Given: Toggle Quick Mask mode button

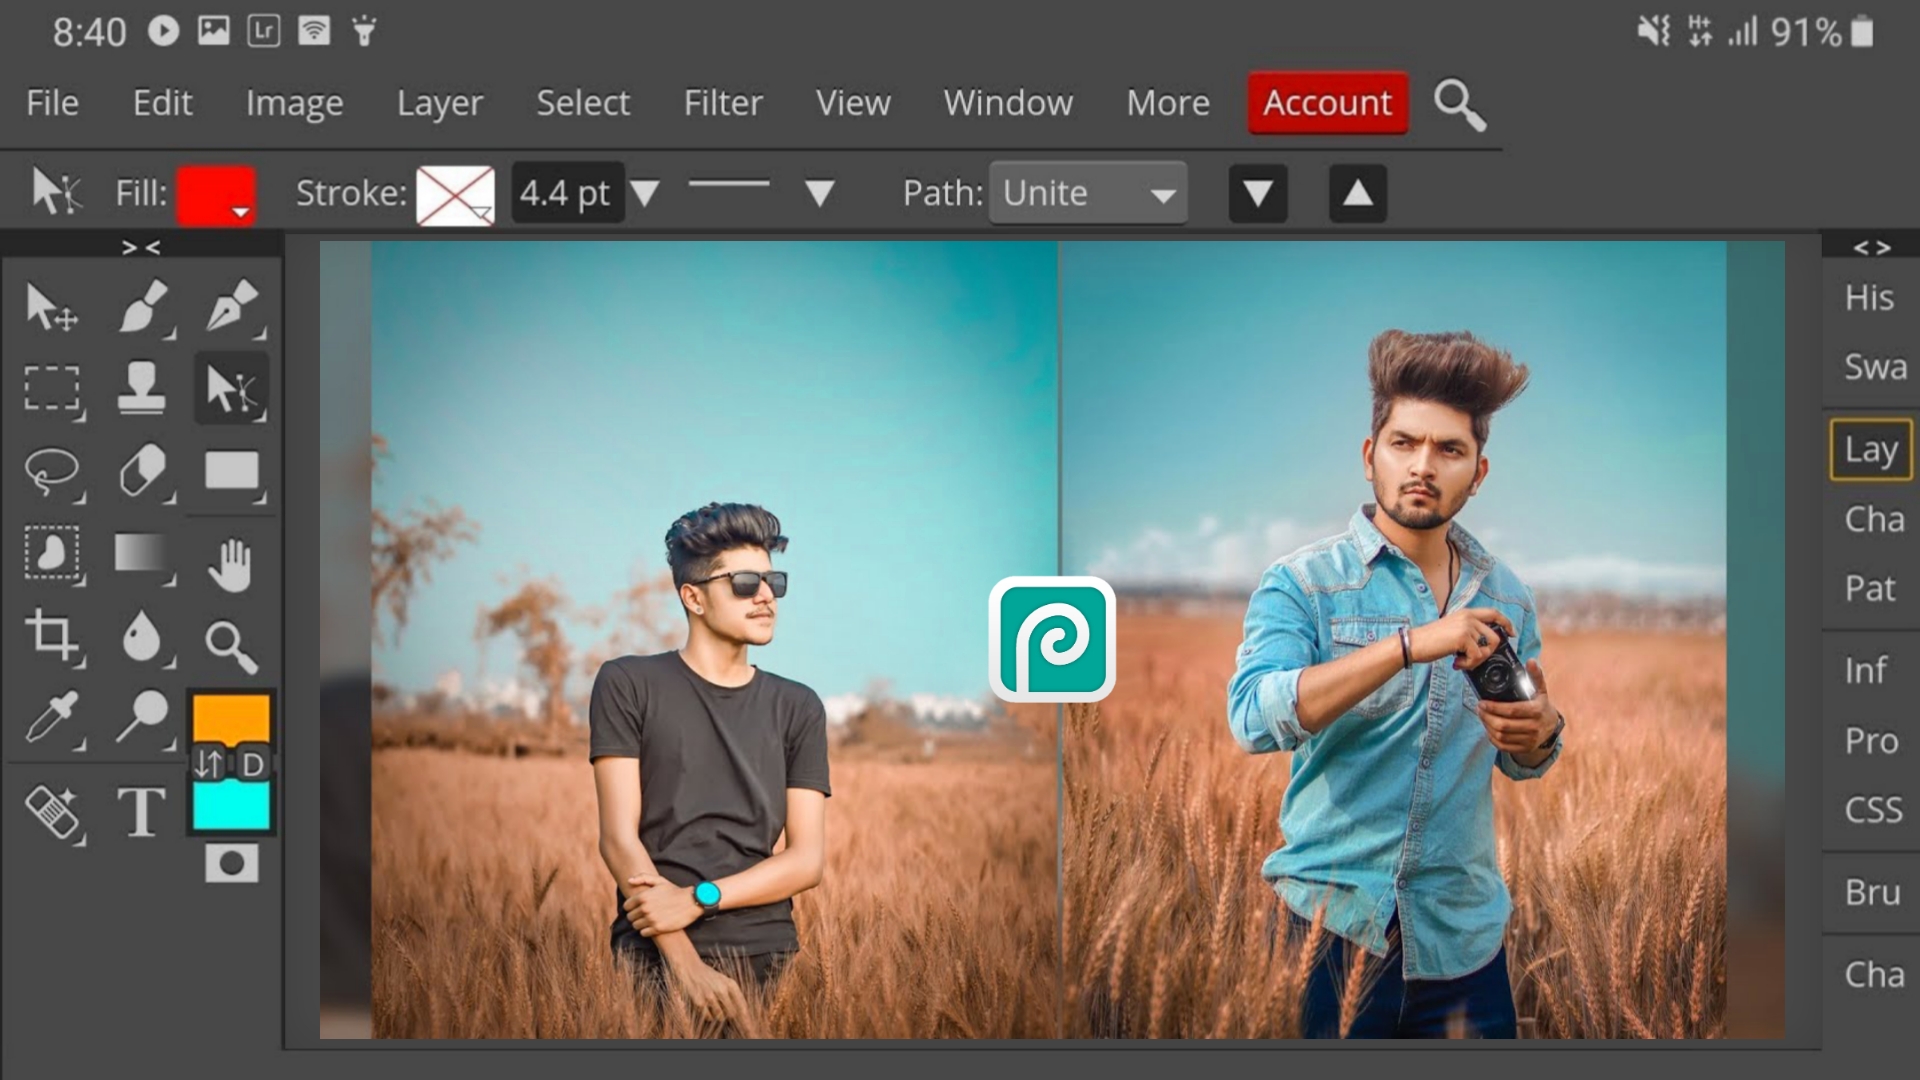Looking at the screenshot, I should pyautogui.click(x=231, y=863).
